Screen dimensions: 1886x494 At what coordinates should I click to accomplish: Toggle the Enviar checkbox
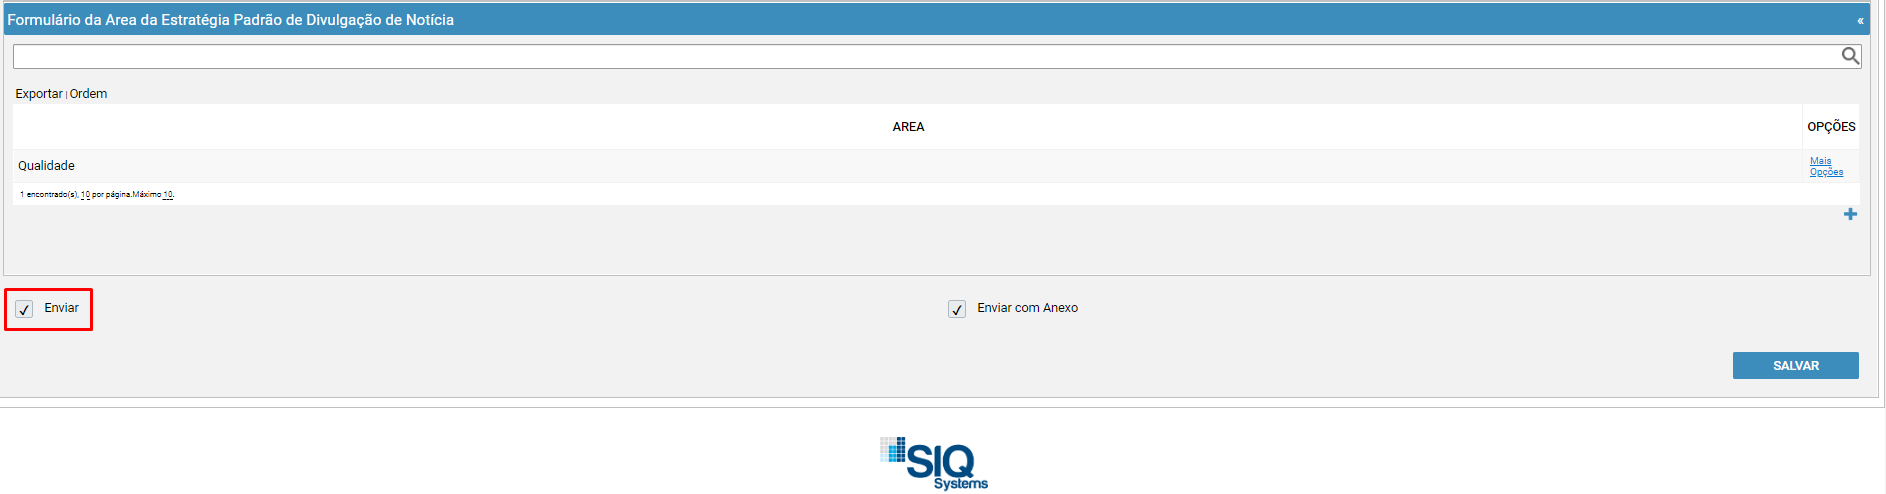point(24,309)
